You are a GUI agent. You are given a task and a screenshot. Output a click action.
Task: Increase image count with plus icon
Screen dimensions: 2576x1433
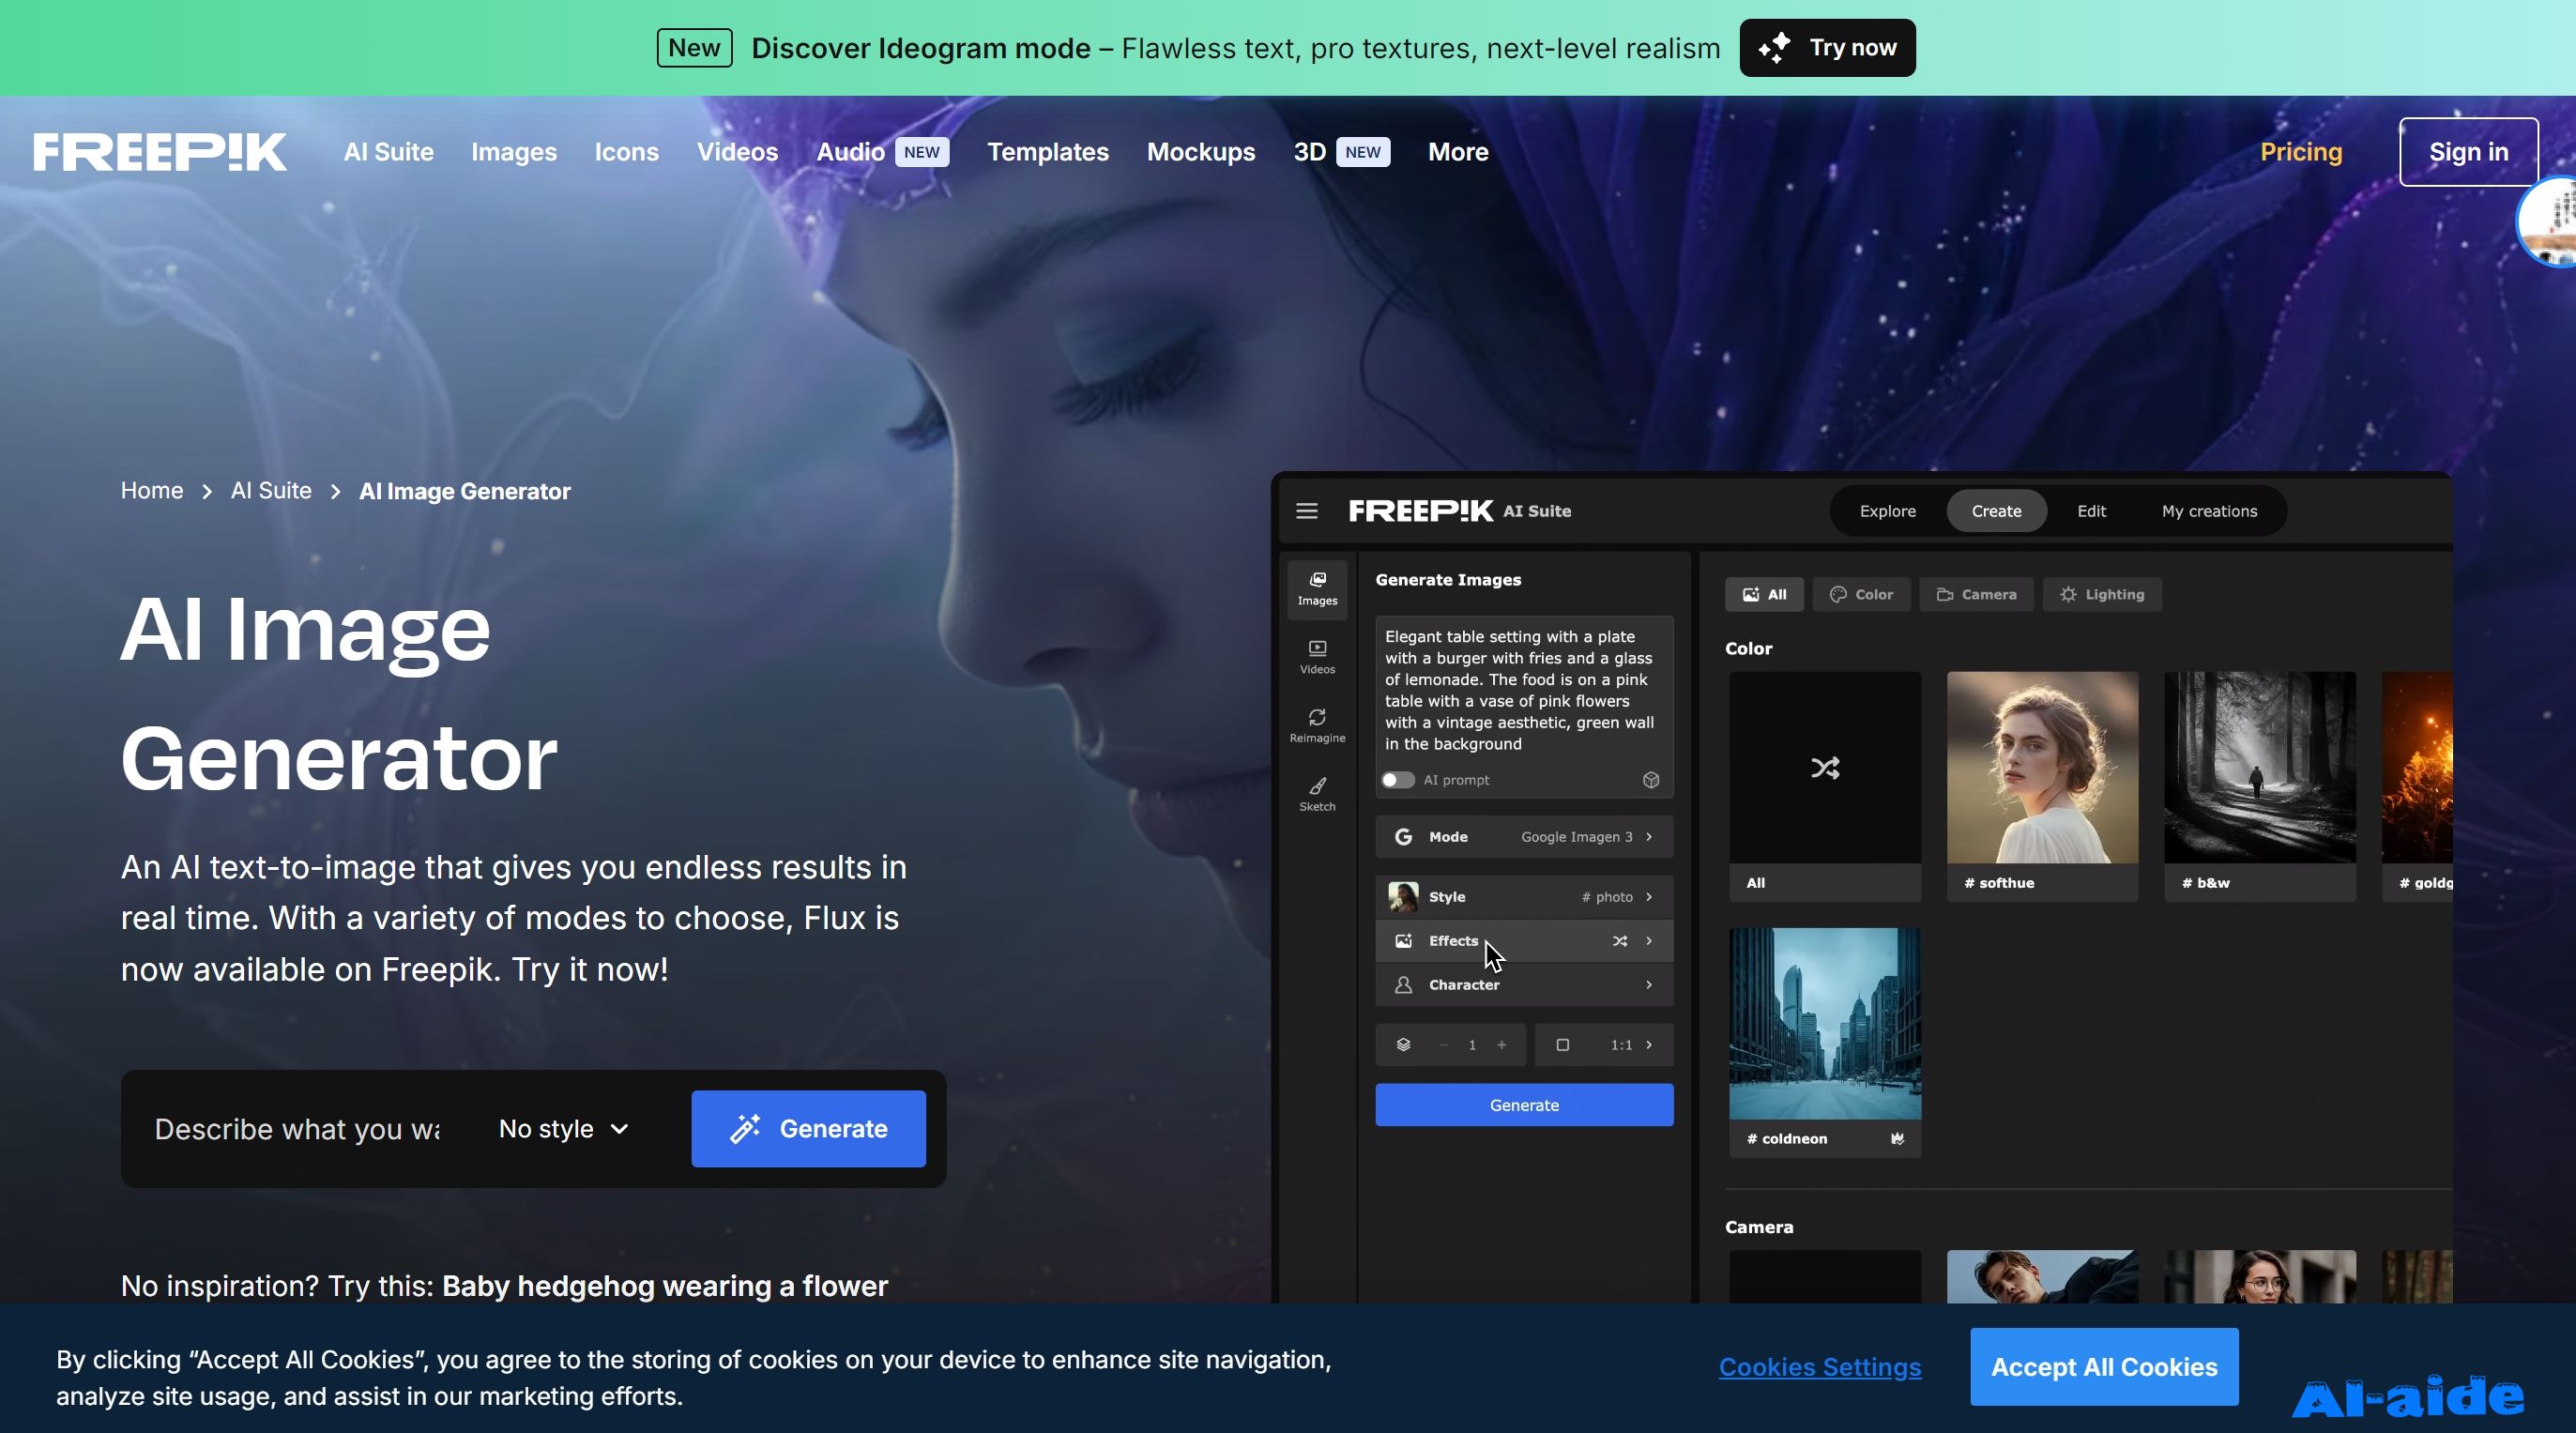1501,1044
